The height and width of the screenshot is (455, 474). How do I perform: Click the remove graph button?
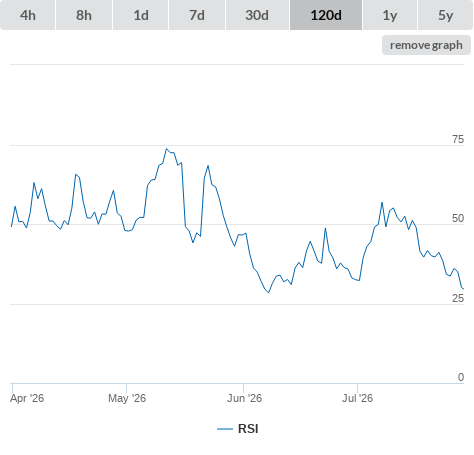[426, 45]
